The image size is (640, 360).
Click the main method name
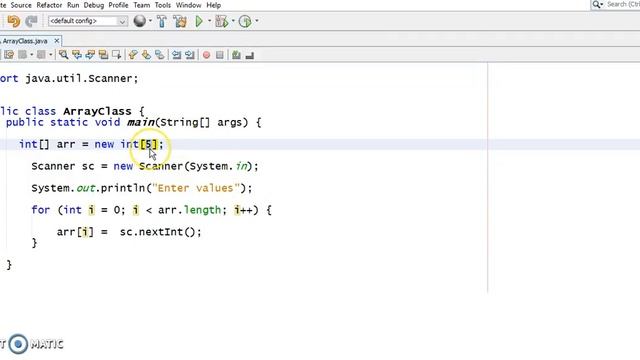pos(141,122)
